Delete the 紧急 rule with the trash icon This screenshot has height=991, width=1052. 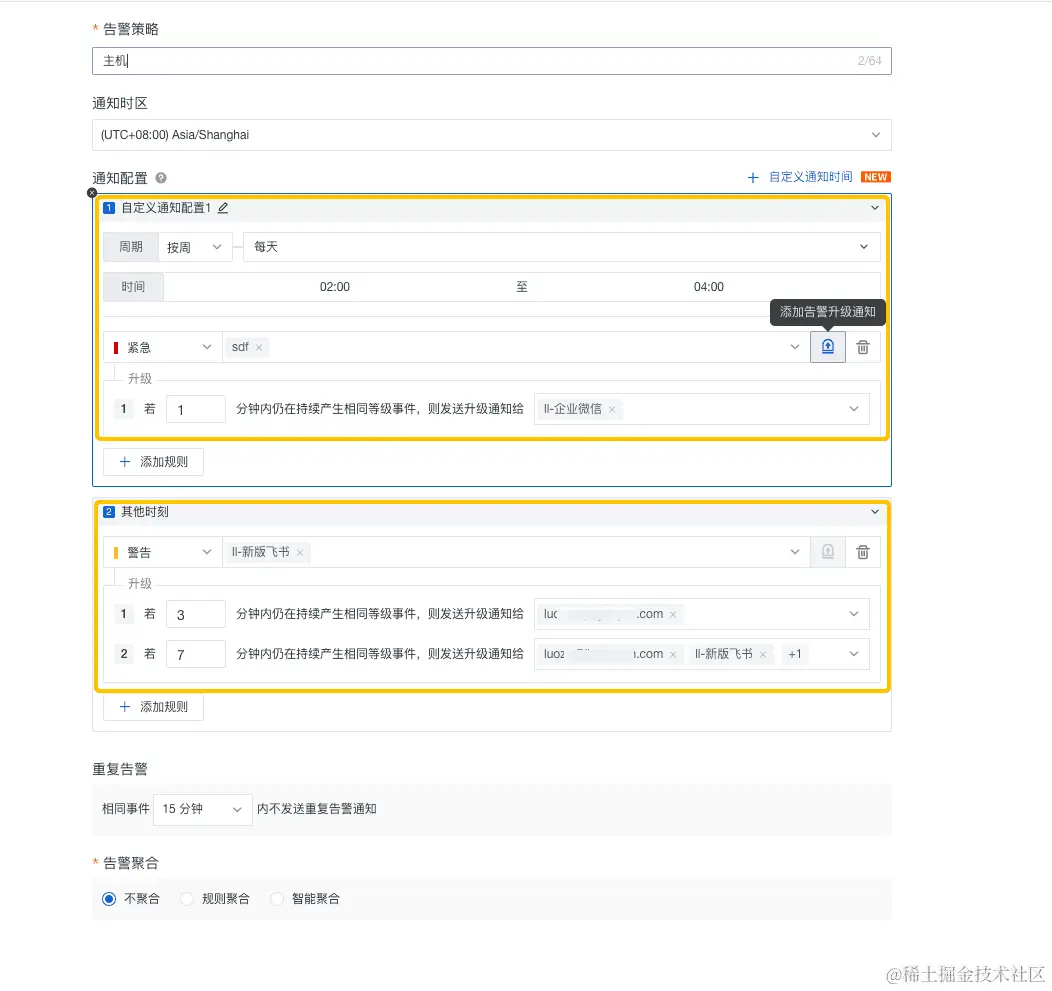pyautogui.click(x=863, y=347)
